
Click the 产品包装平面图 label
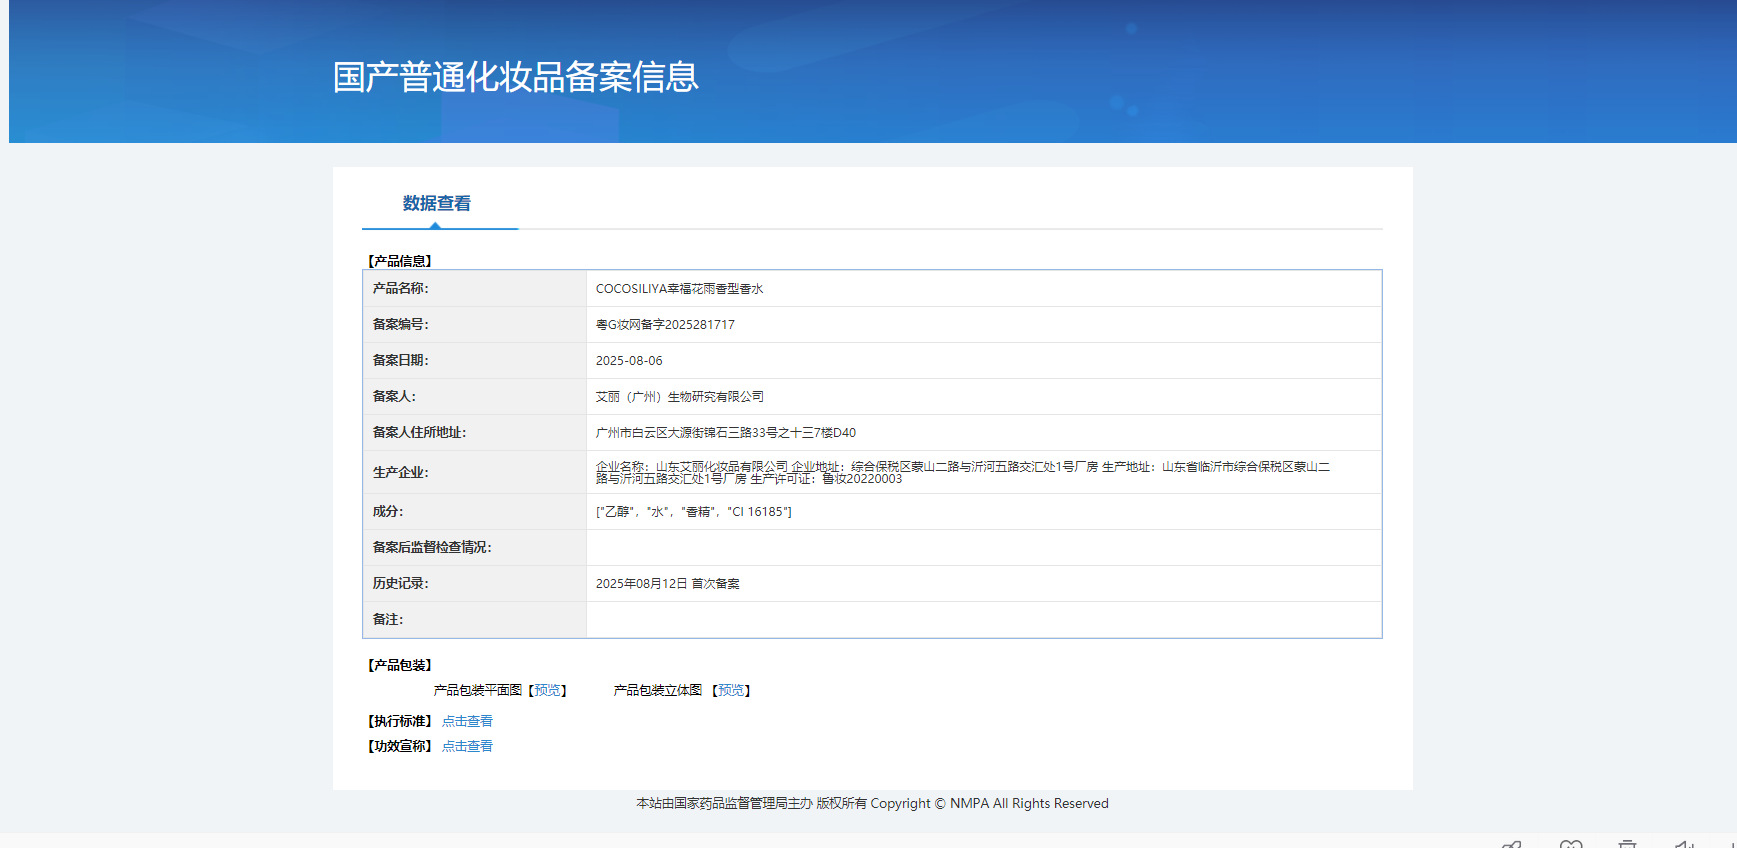[x=478, y=690]
